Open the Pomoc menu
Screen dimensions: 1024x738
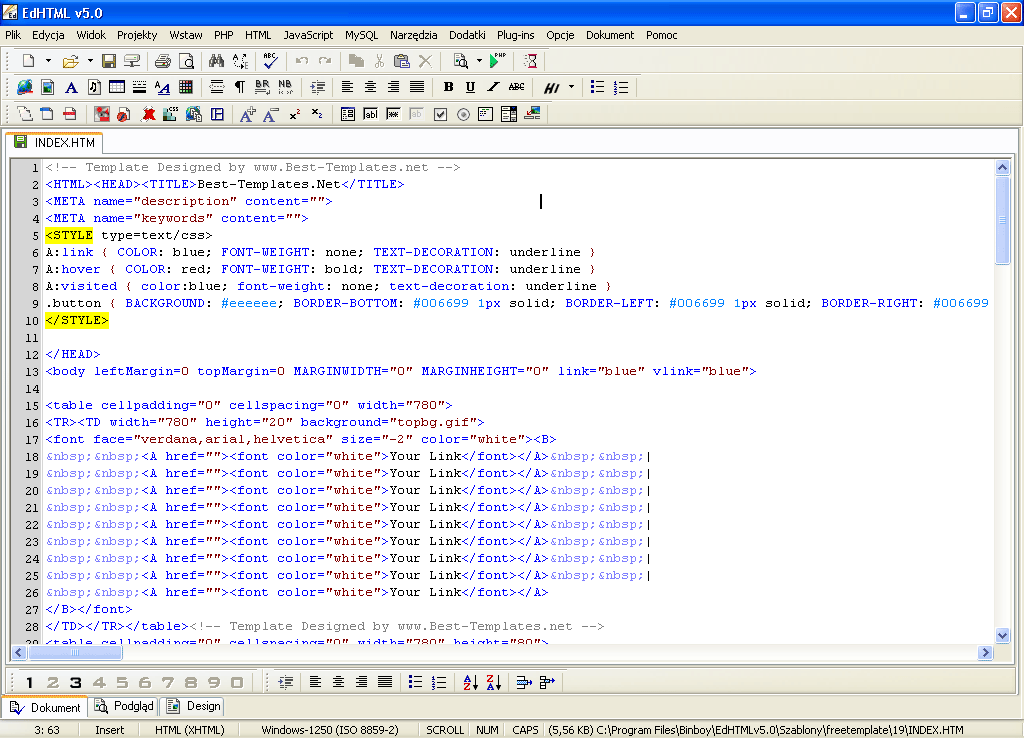662,35
